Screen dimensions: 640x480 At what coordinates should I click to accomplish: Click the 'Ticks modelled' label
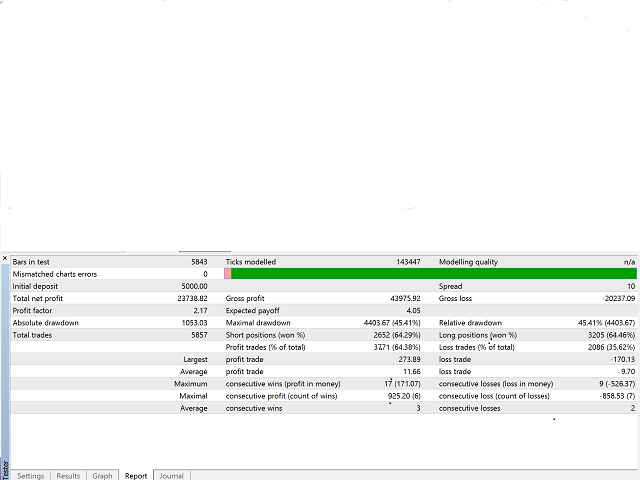pyautogui.click(x=251, y=262)
